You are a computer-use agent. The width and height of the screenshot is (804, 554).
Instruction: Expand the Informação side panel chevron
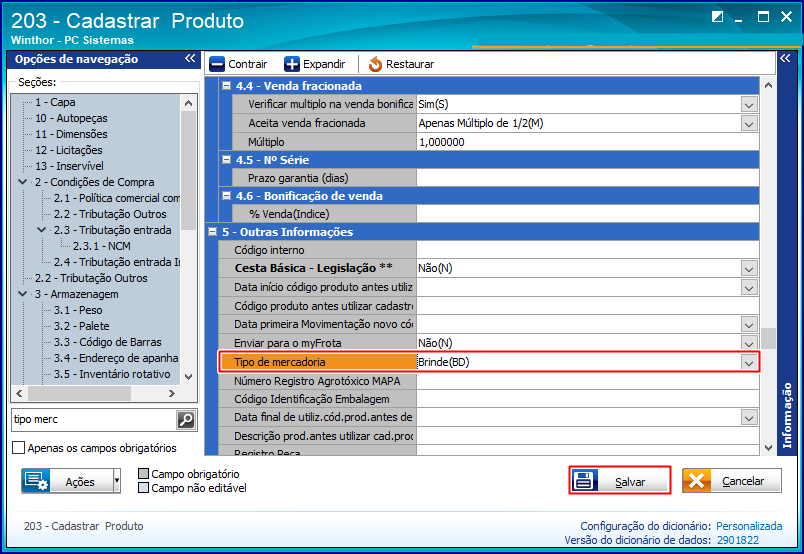(x=785, y=58)
